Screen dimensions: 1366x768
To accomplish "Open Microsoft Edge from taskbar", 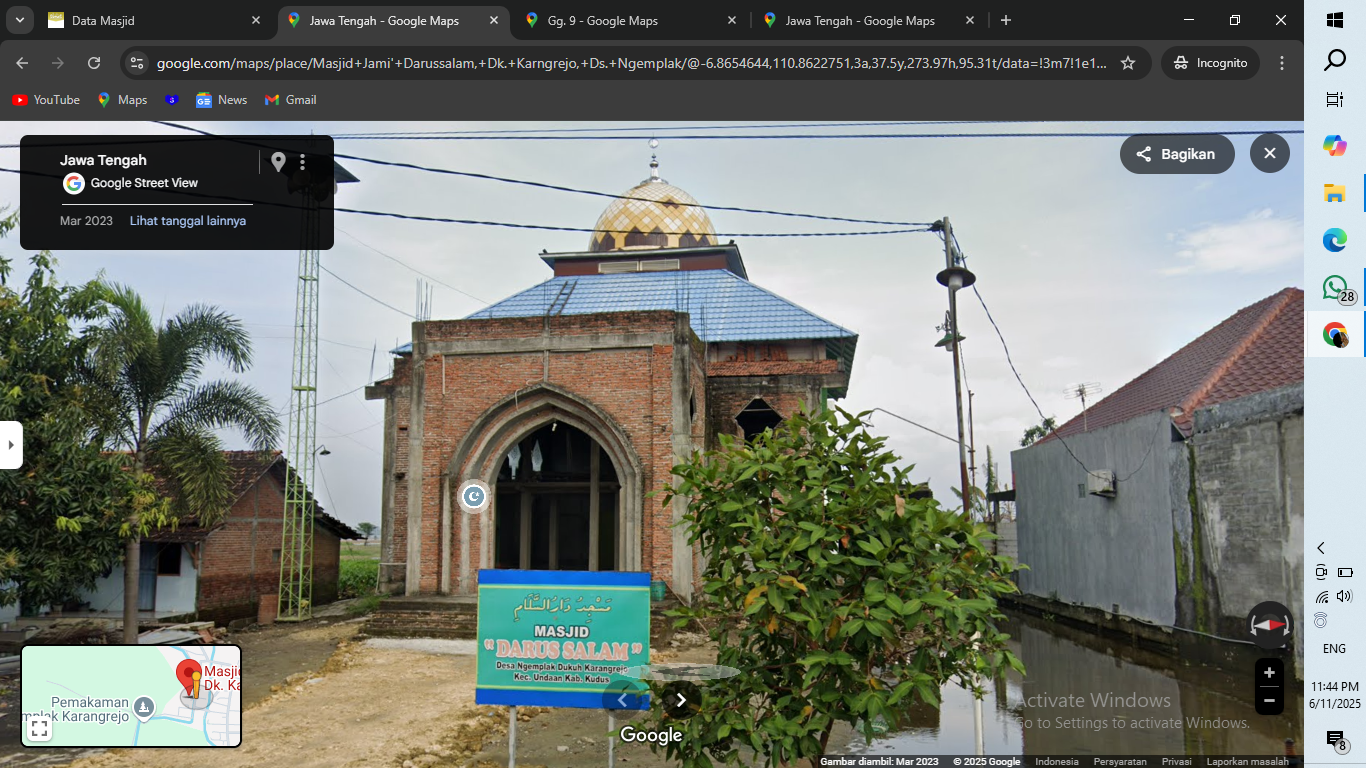I will pyautogui.click(x=1335, y=240).
